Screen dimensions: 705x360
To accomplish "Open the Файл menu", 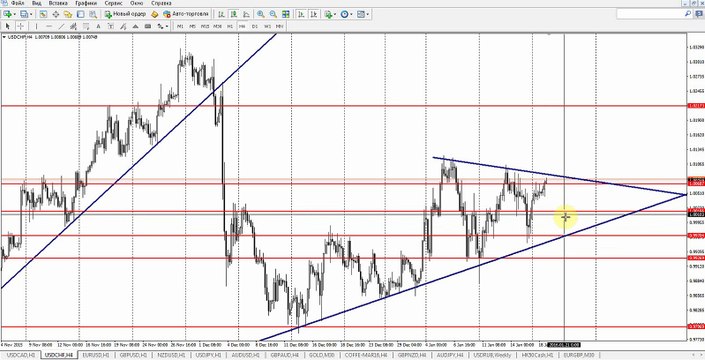I will click(x=18, y=3).
